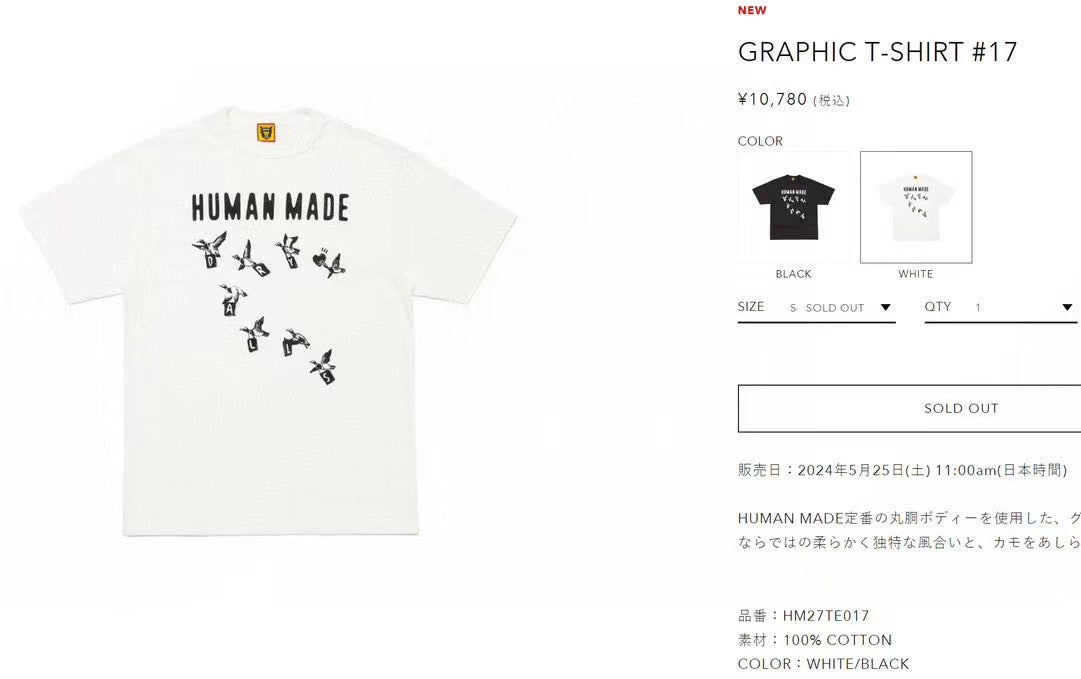This screenshot has height=679, width=1081.
Task: Click the BLACK color label text
Action: (x=794, y=274)
